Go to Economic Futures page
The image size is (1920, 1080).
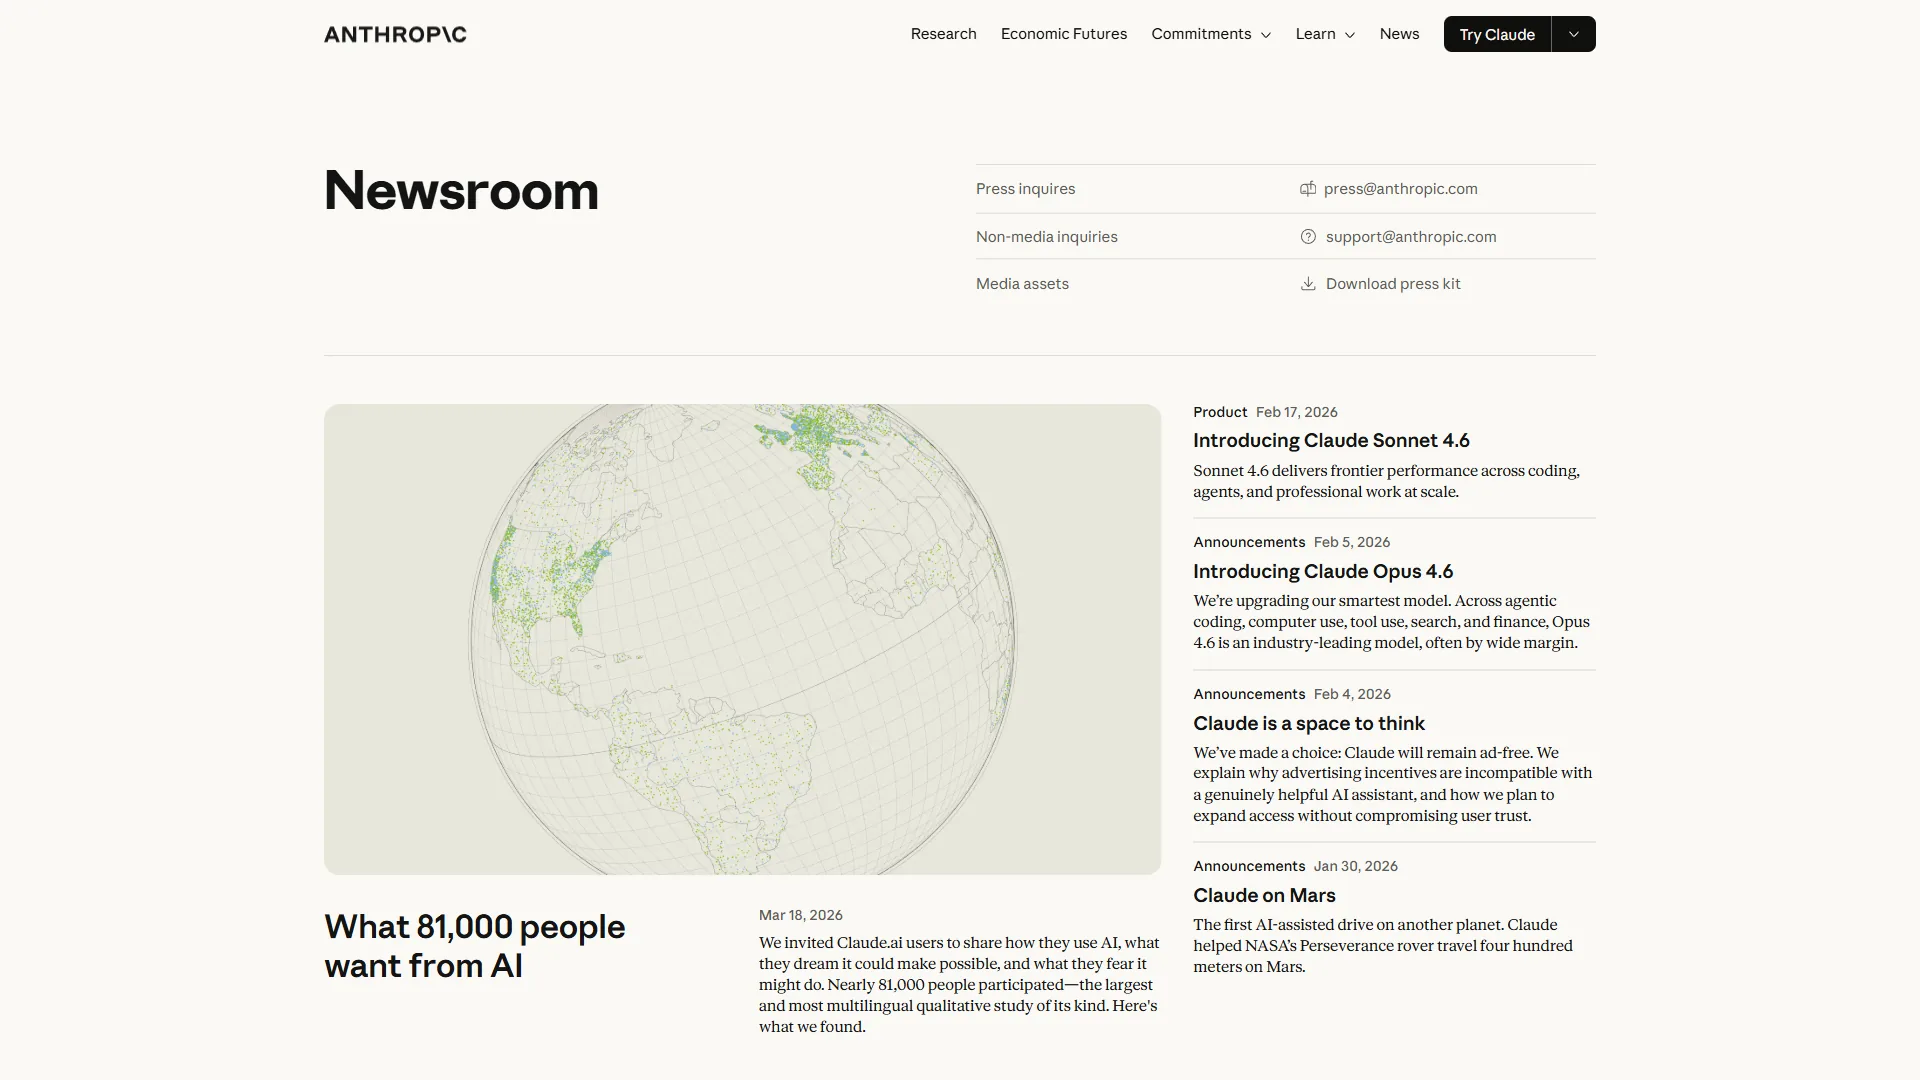(x=1064, y=34)
